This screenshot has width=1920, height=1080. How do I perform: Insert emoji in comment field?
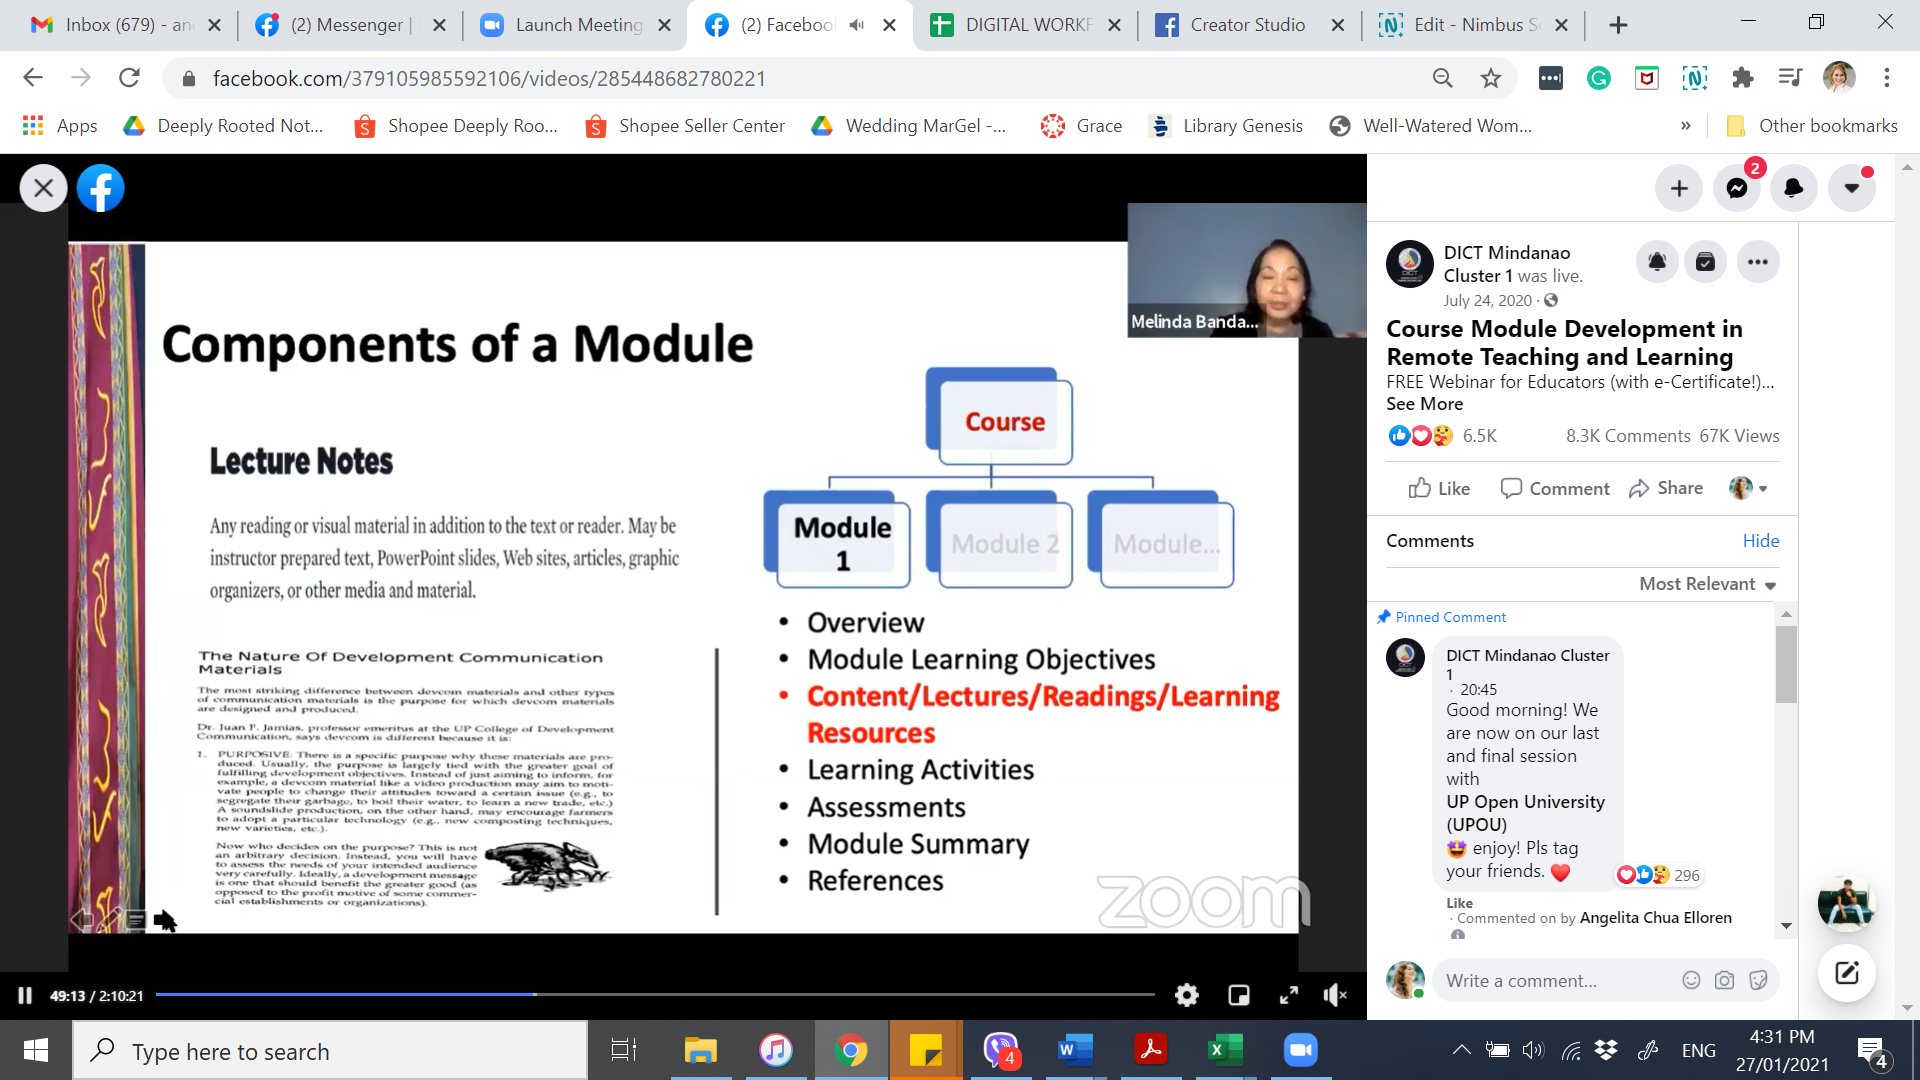[x=1691, y=980]
